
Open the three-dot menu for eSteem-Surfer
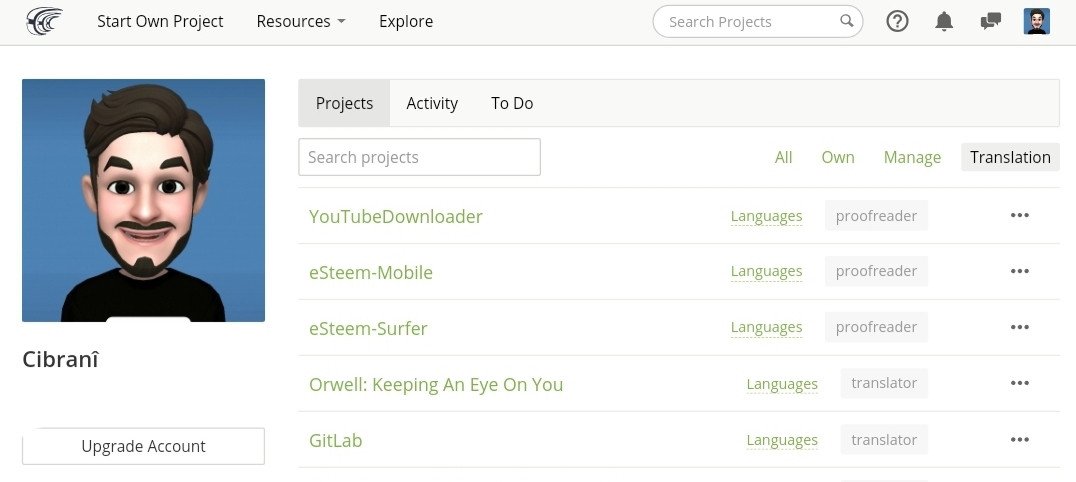pyautogui.click(x=1020, y=328)
